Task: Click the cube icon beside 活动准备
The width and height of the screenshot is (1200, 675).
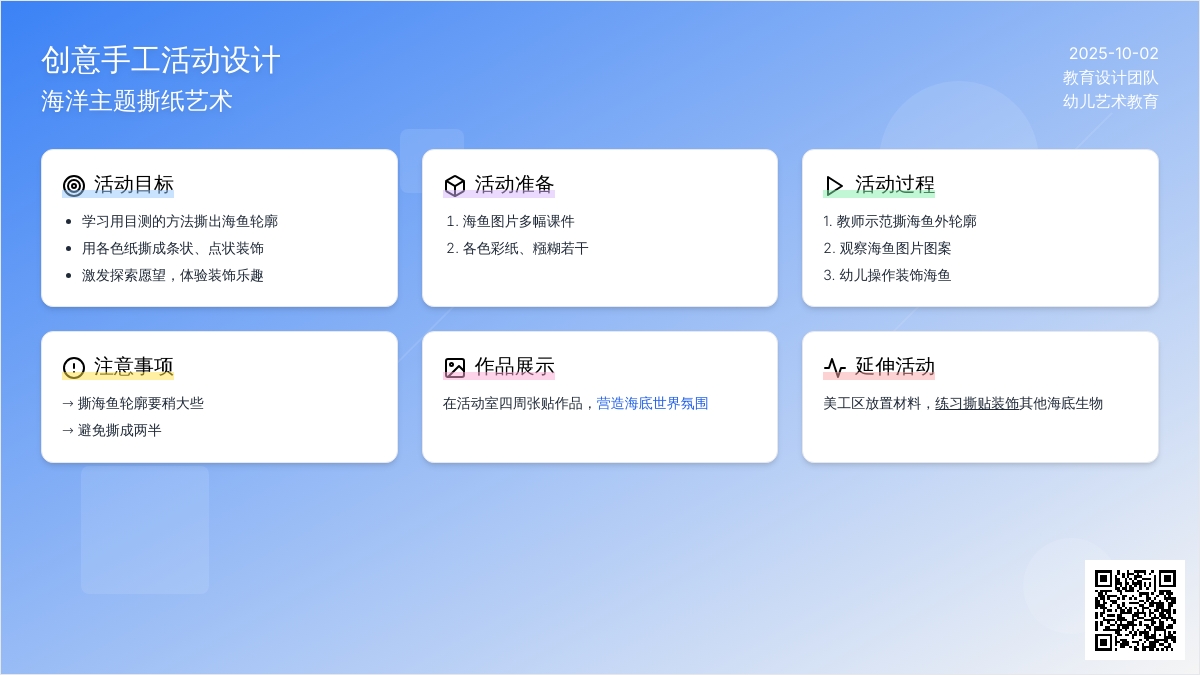Action: (455, 185)
